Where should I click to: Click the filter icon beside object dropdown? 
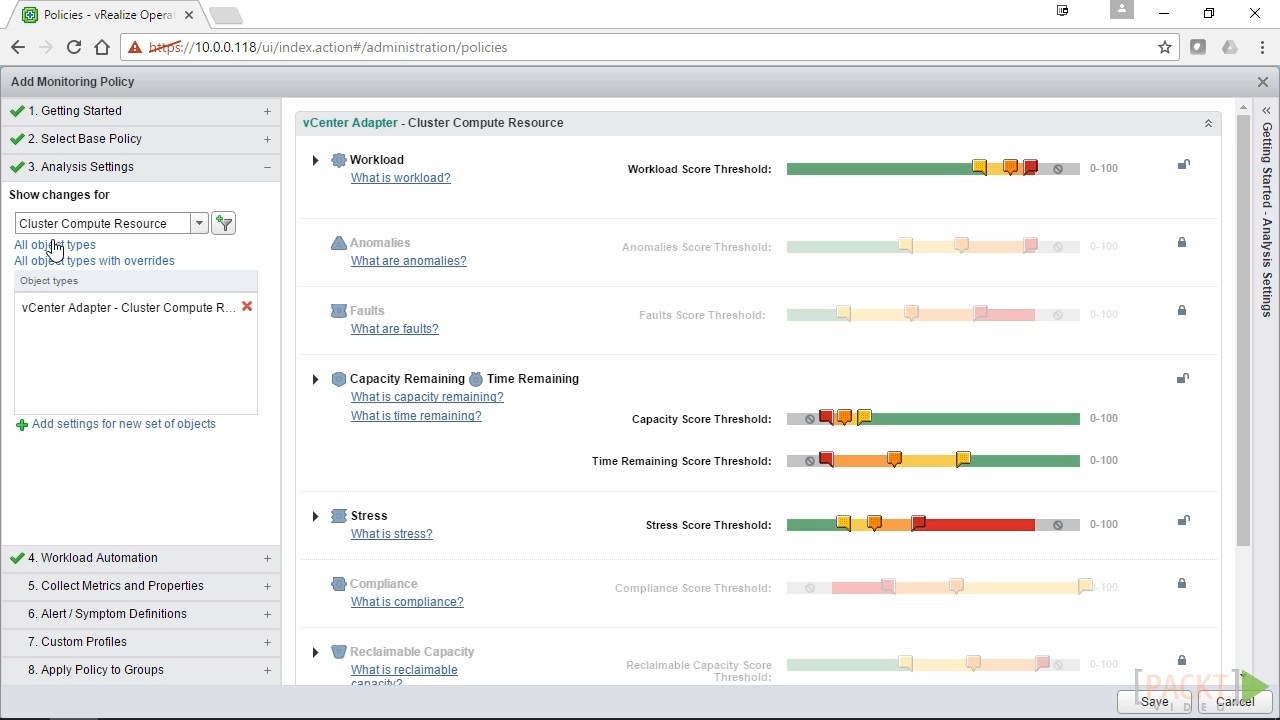click(224, 223)
